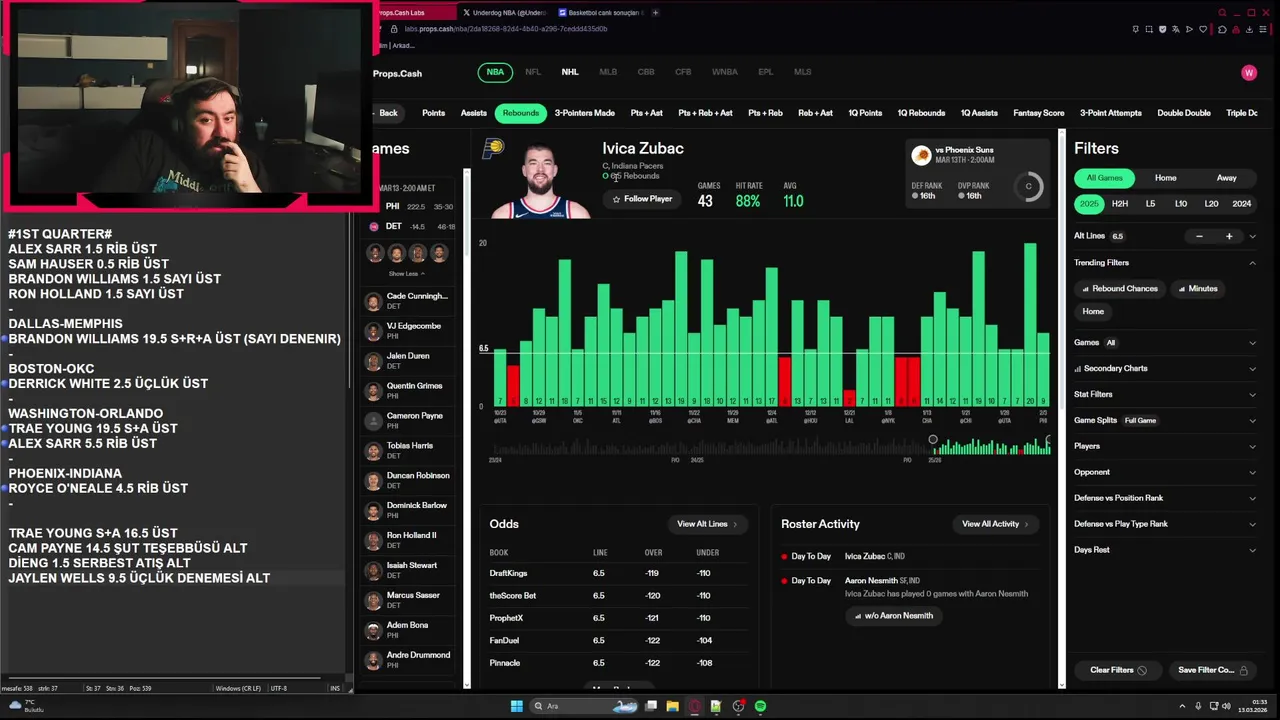Expand the Alt Lines dropdown chevron
The height and width of the screenshot is (720, 1280).
[1252, 237]
